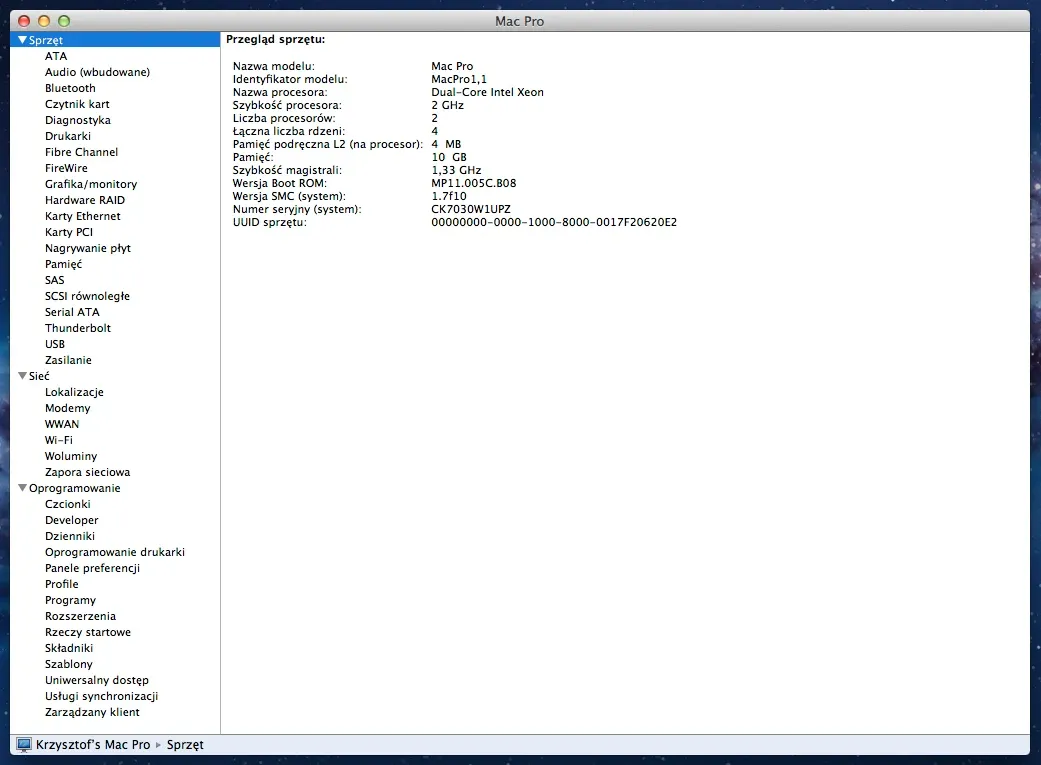1041x765 pixels.
Task: Select ATA in the sidebar
Action: (x=56, y=56)
